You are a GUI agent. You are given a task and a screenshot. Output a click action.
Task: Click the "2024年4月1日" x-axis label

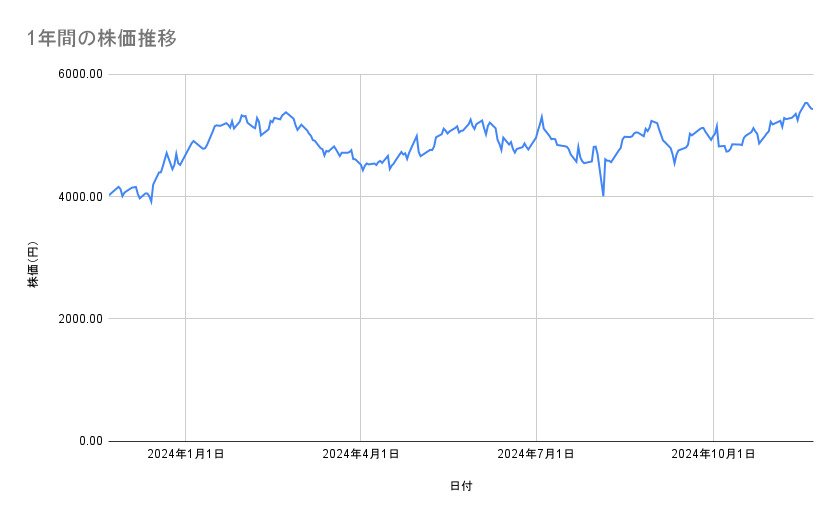click(361, 455)
